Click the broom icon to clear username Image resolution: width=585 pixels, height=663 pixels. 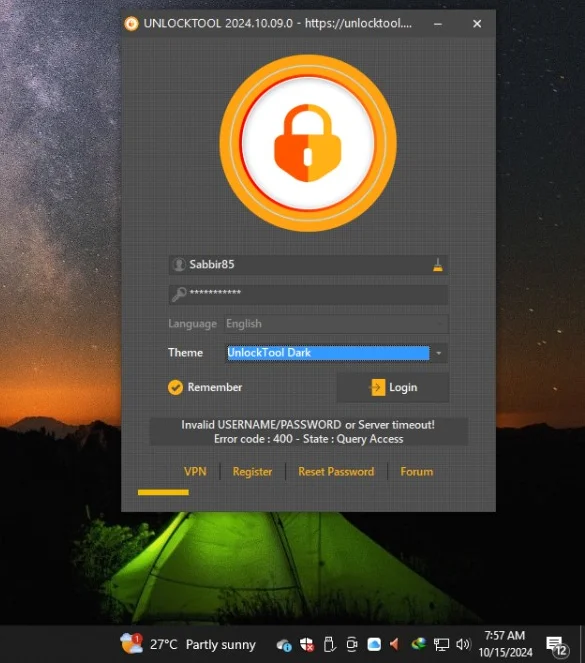[x=438, y=265]
